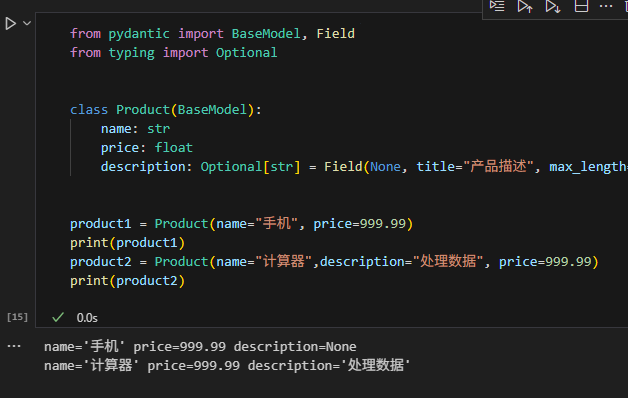Open the output more actions ellipsis menu
The image size is (628, 398).
[x=14, y=346]
